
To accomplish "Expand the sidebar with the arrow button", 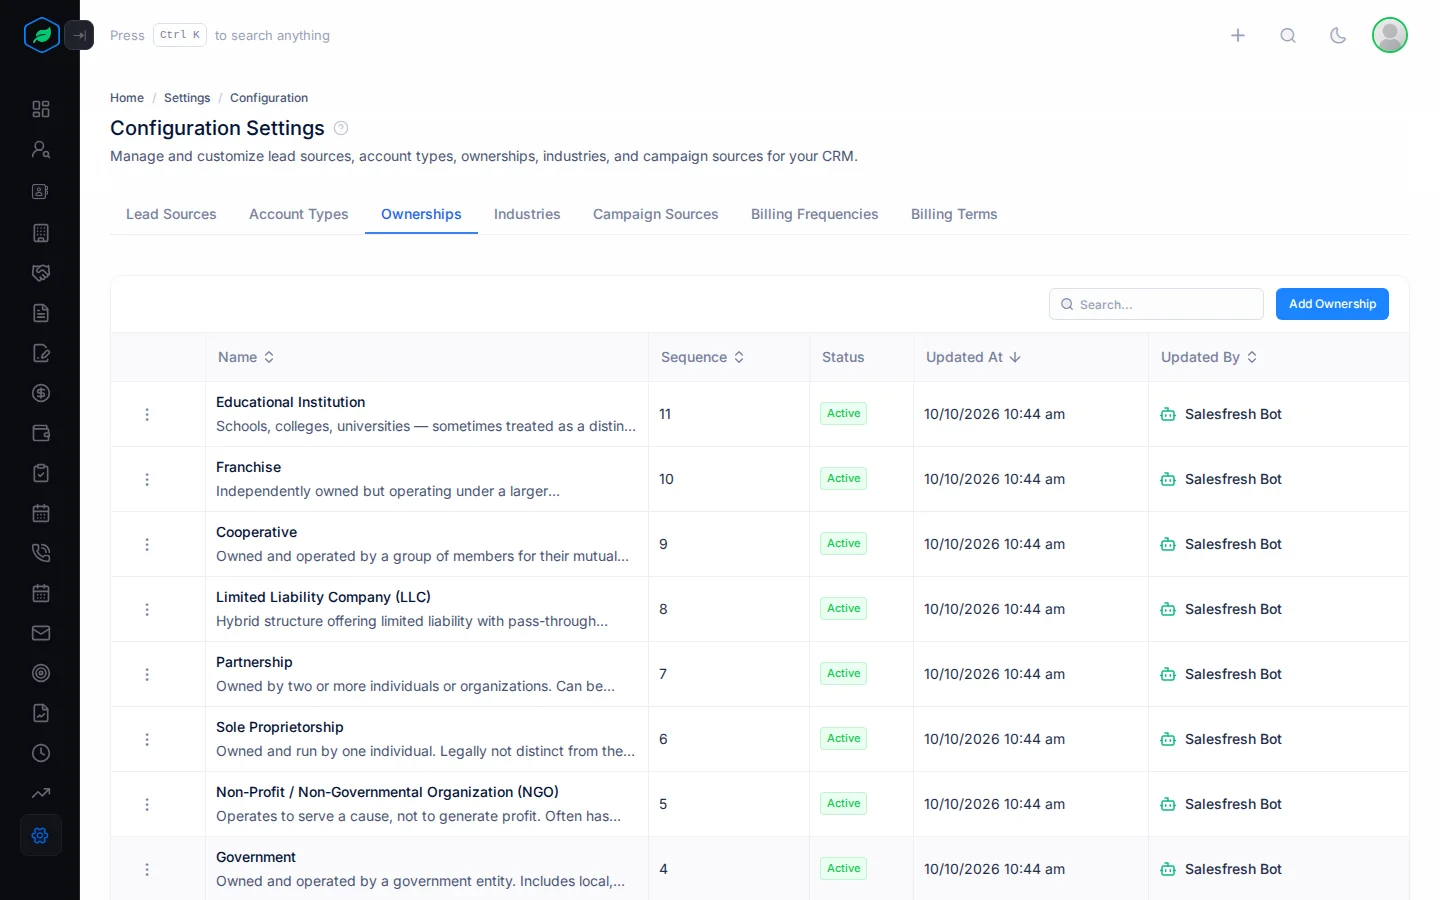I will tap(79, 35).
